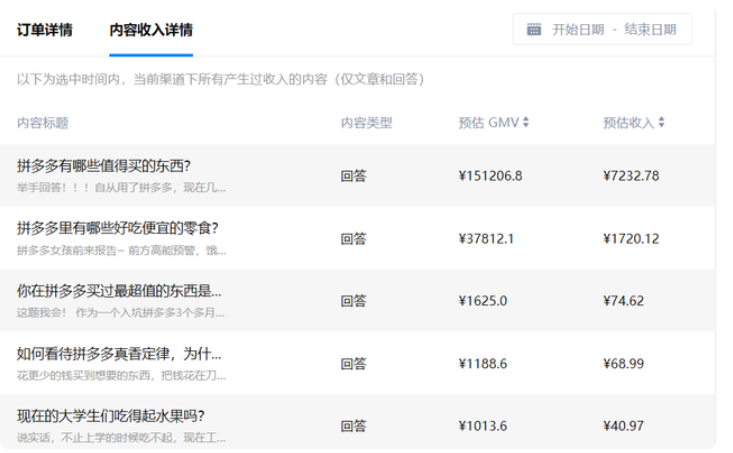Sort by 预估收入 arrows

(x=661, y=122)
